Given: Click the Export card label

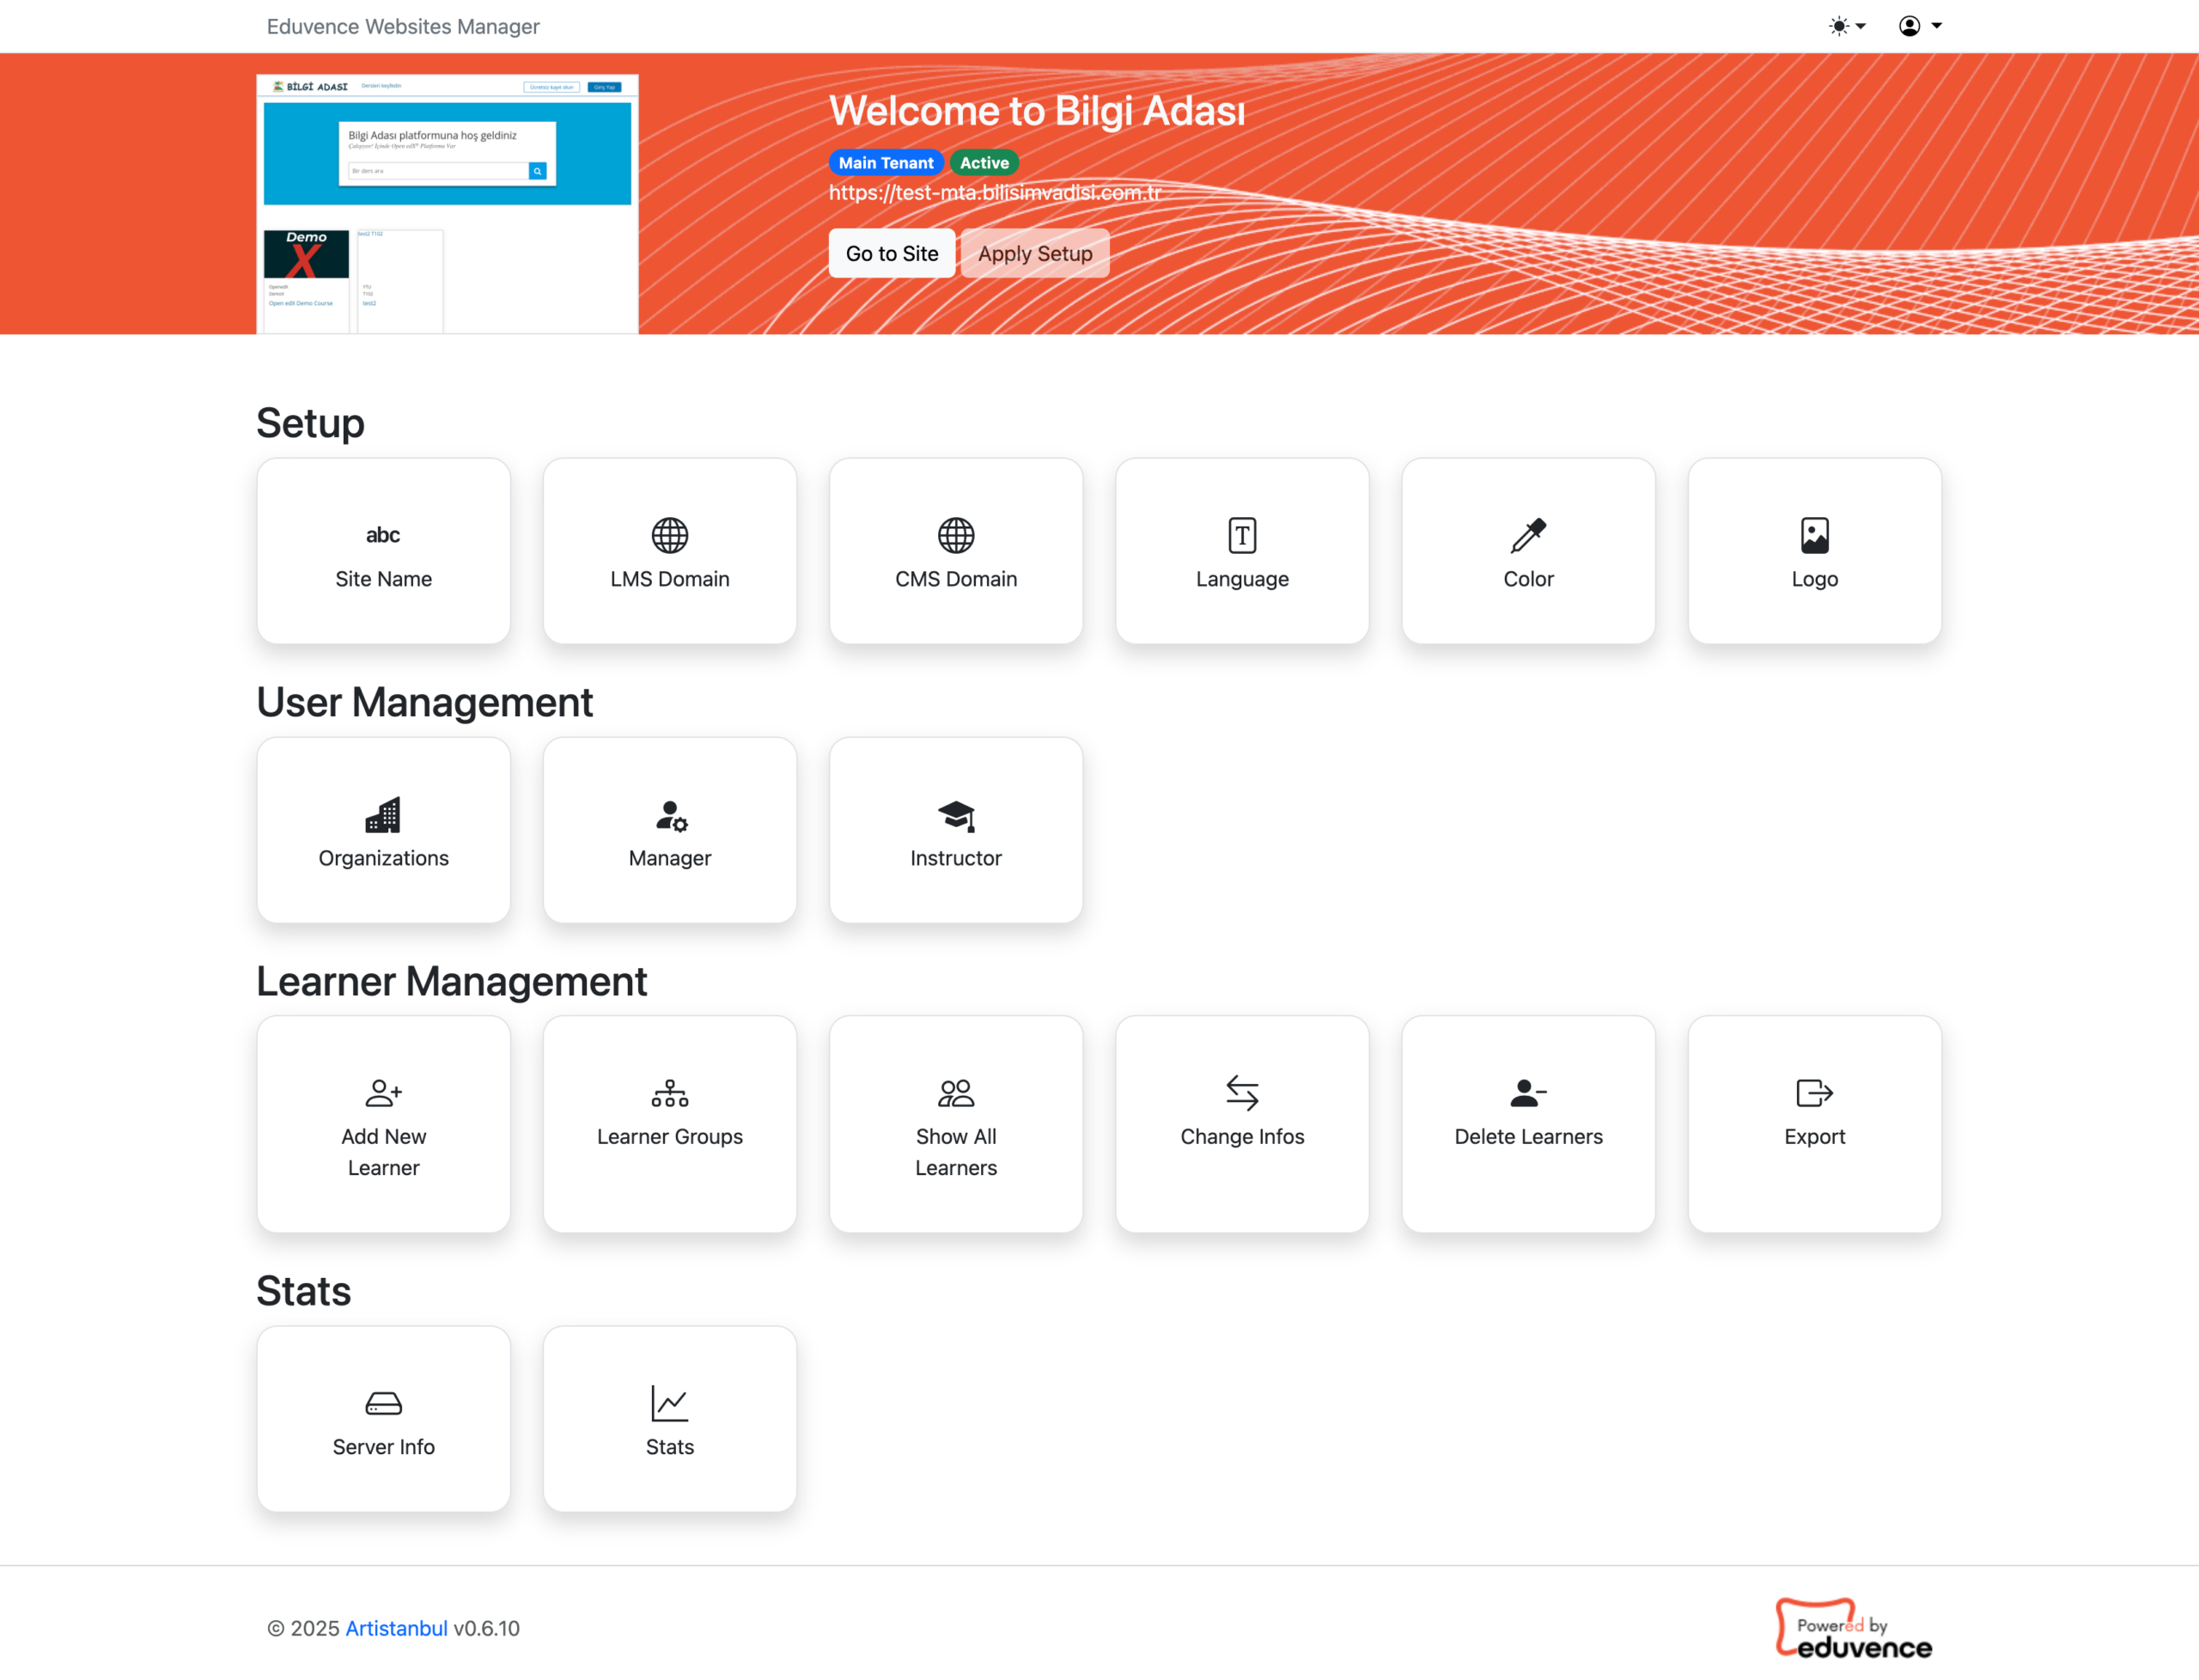Looking at the screenshot, I should pos(1814,1136).
